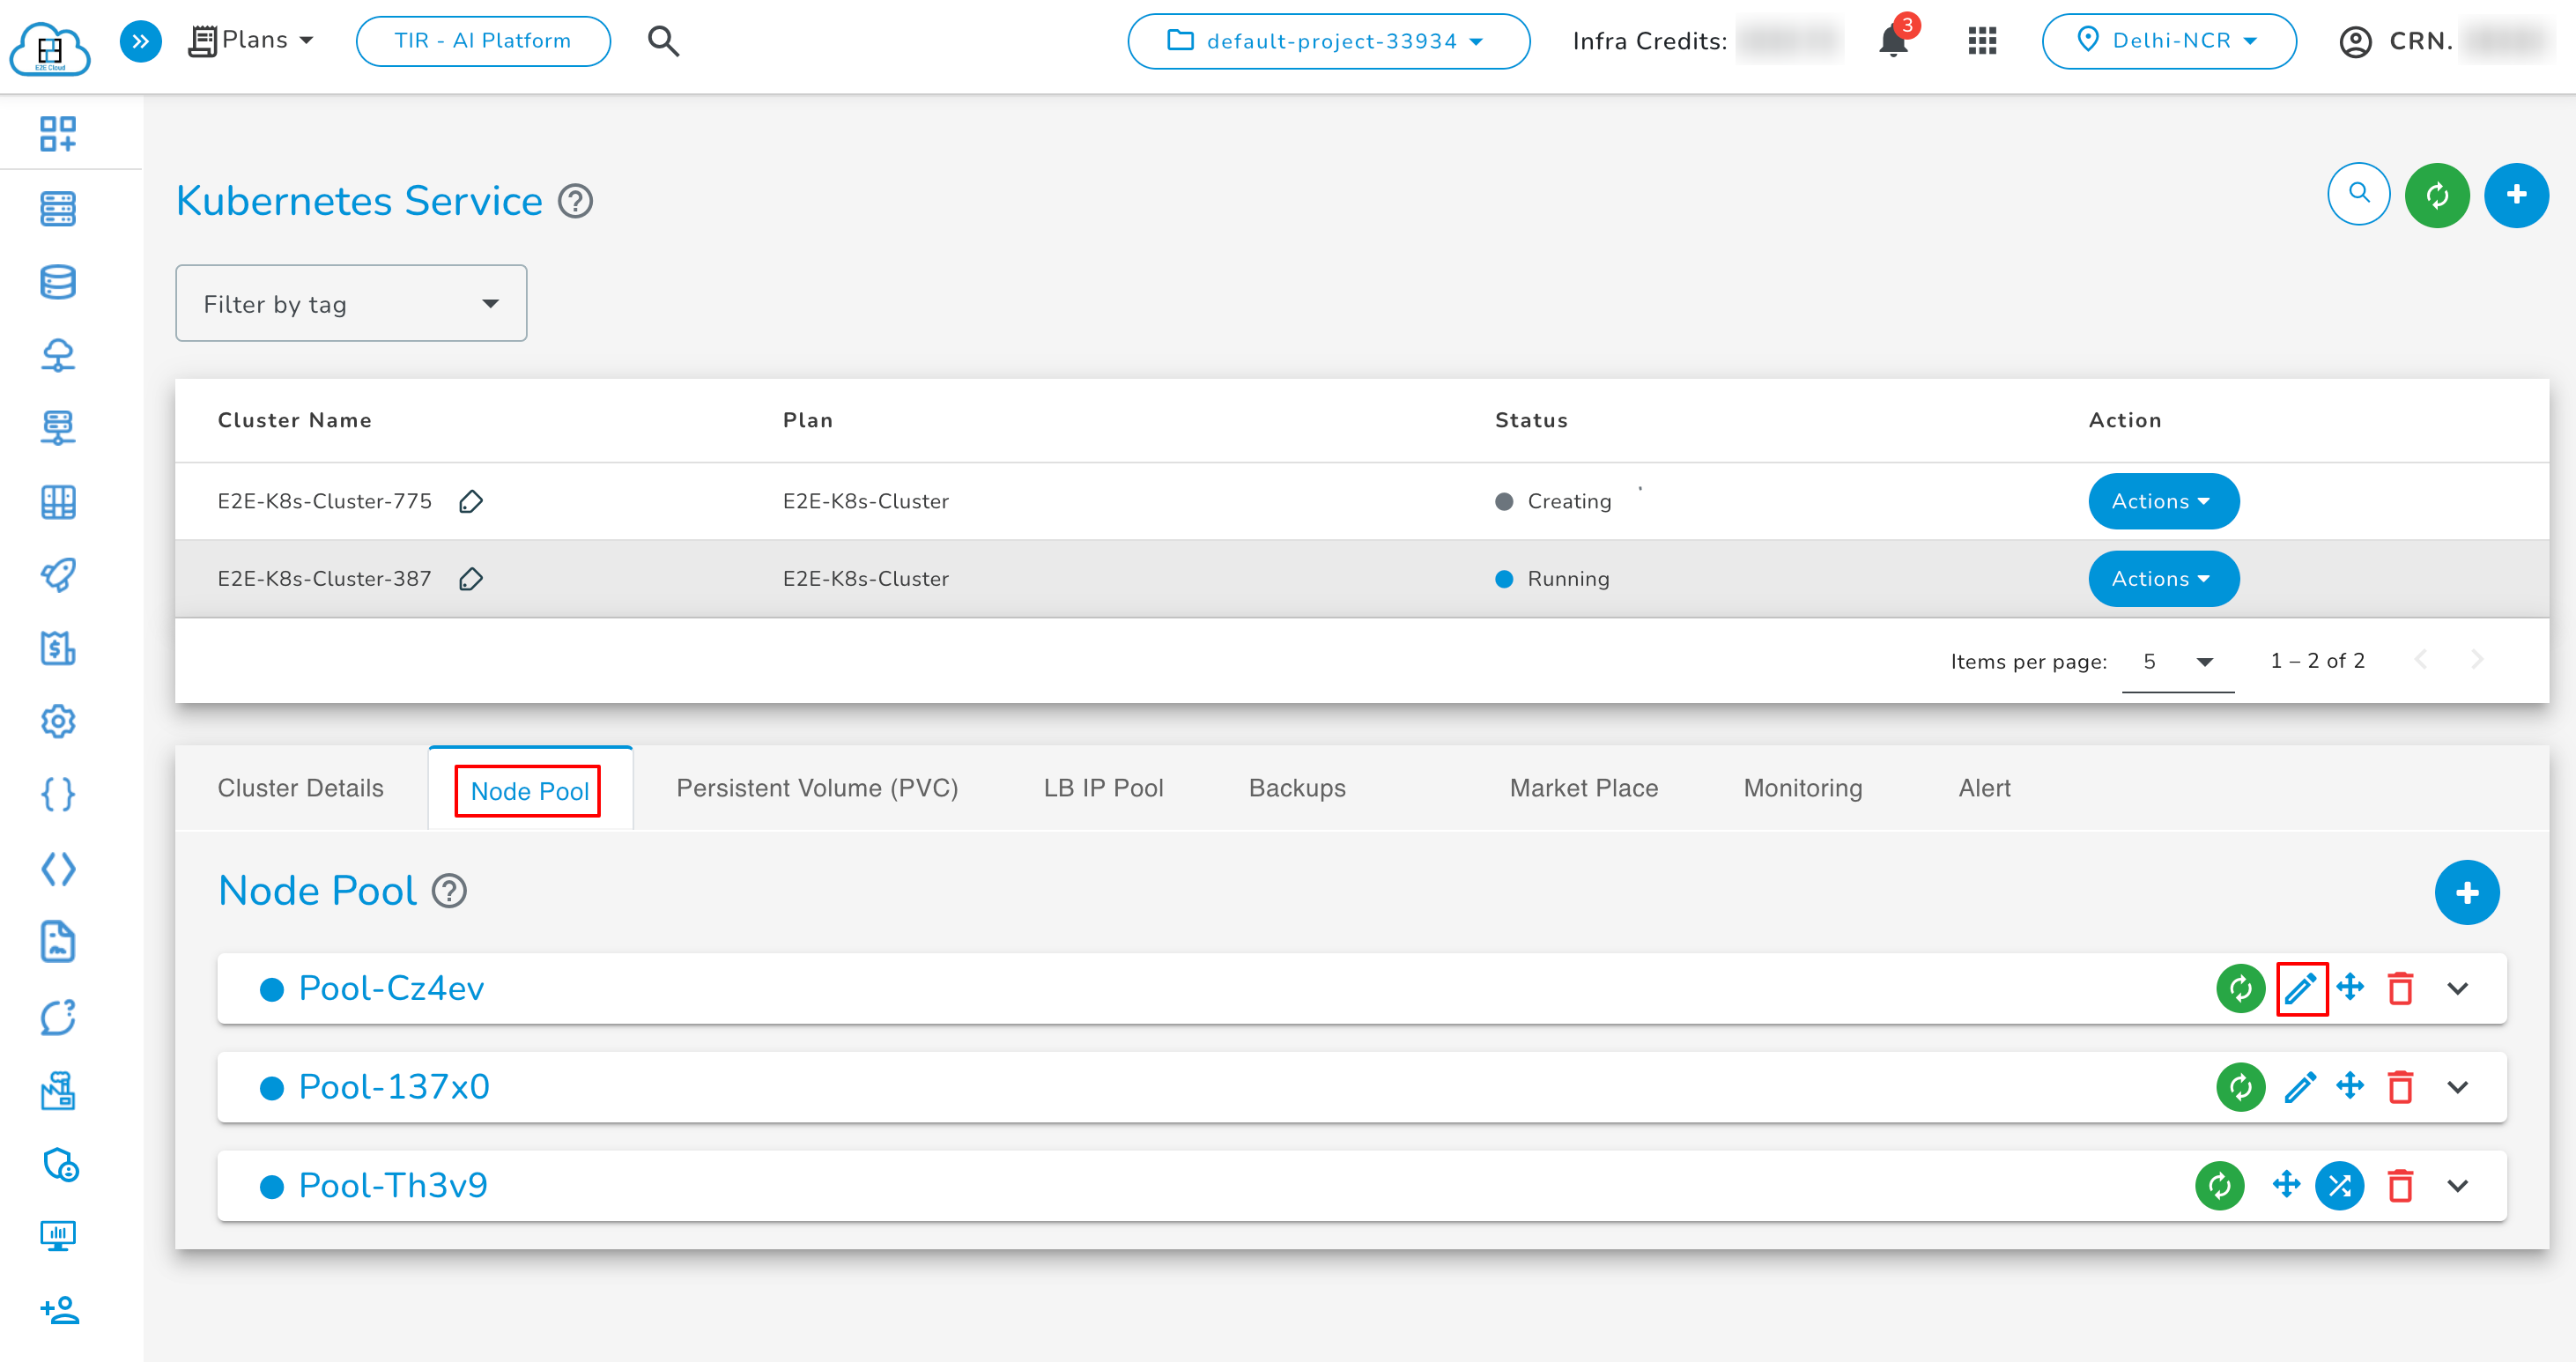Click the user account profile icon
2576x1362 pixels.
(x=2355, y=42)
